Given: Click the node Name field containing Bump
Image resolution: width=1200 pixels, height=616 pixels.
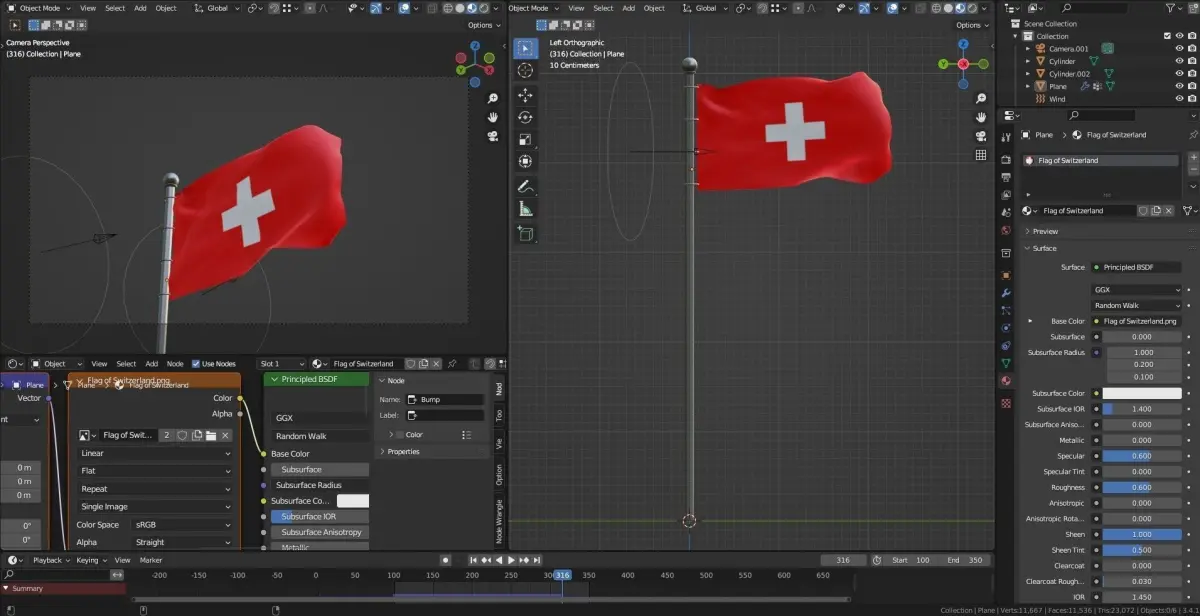Looking at the screenshot, I should (x=444, y=399).
